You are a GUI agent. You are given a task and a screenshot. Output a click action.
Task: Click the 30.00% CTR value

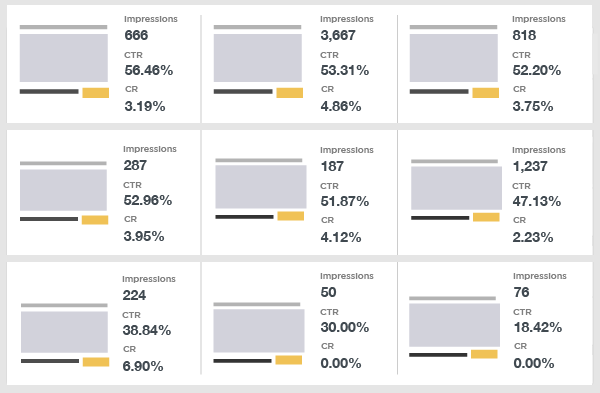pos(345,327)
